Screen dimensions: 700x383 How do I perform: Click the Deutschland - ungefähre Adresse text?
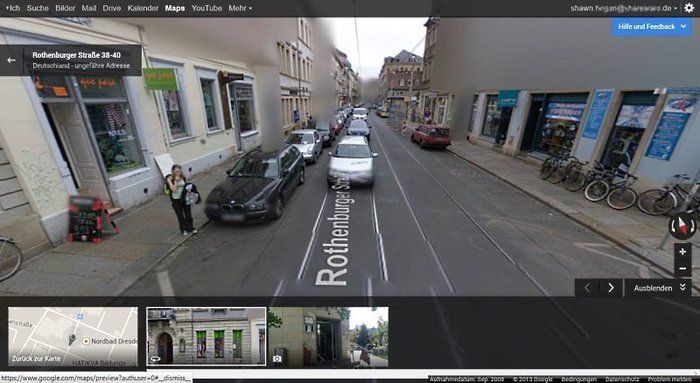pos(81,66)
